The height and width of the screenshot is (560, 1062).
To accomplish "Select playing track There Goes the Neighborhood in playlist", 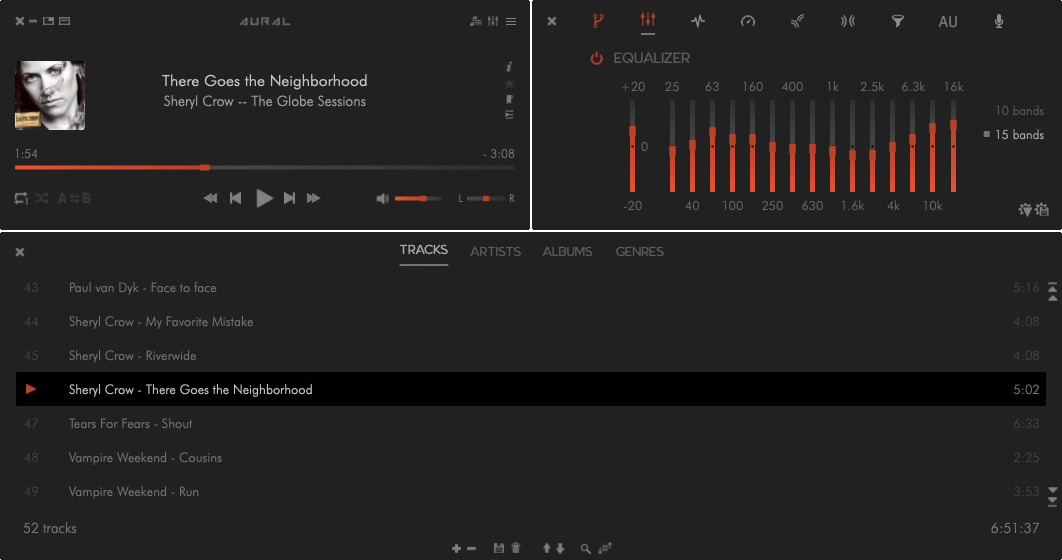I will click(530, 389).
